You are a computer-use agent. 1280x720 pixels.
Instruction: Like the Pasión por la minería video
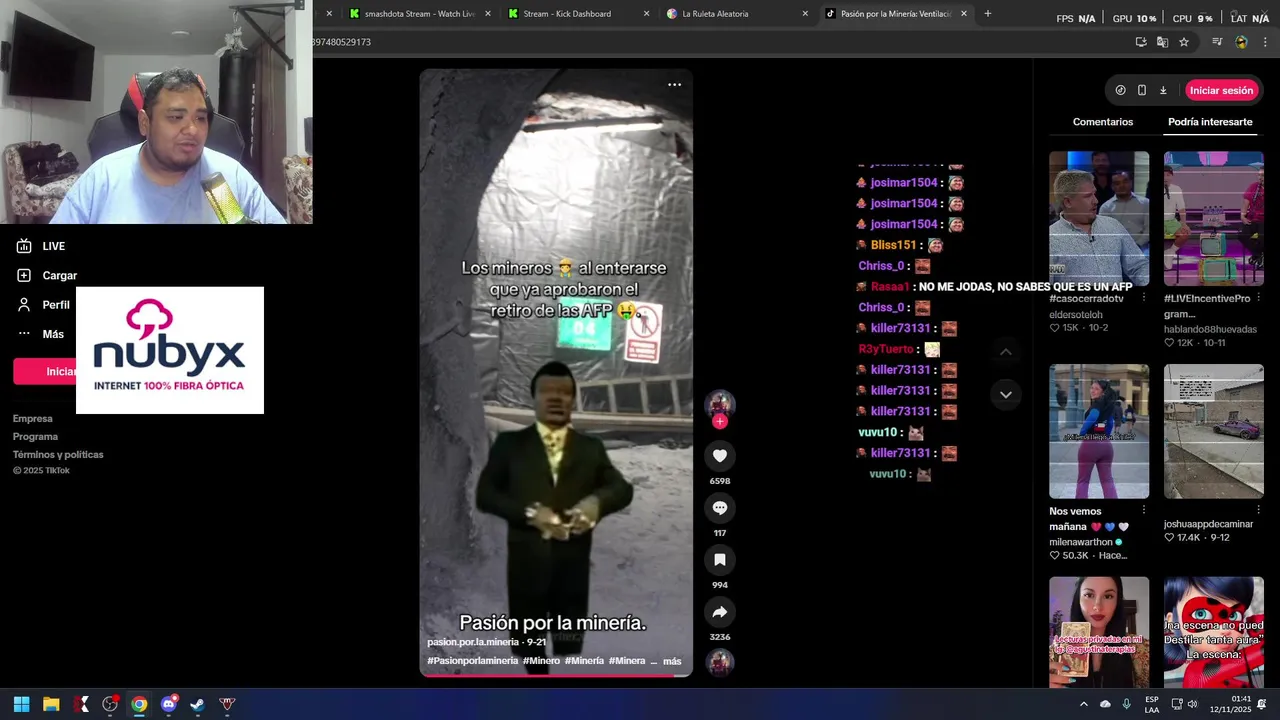[x=719, y=456]
